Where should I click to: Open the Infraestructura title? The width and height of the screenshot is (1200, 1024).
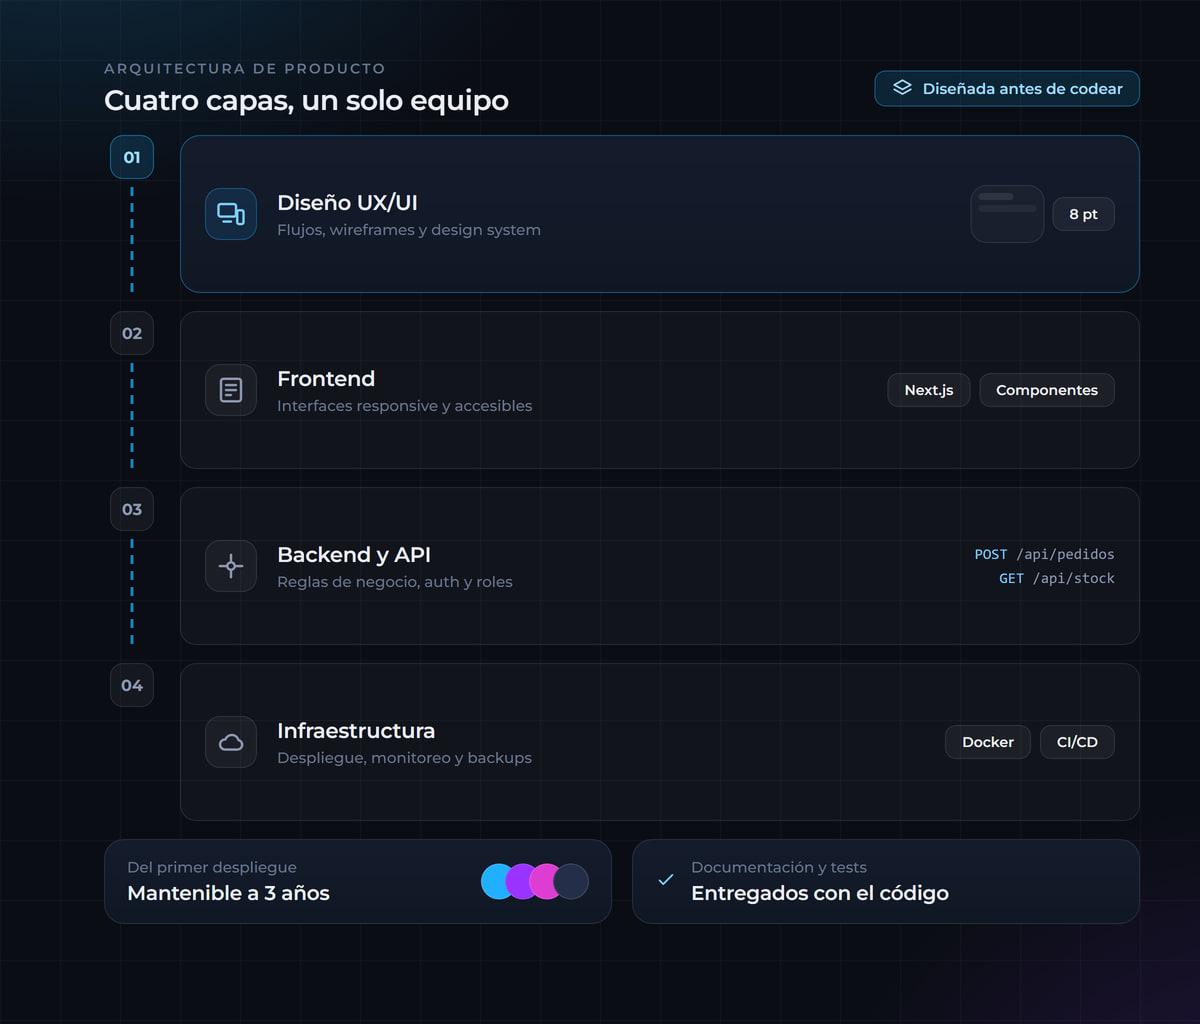356,731
